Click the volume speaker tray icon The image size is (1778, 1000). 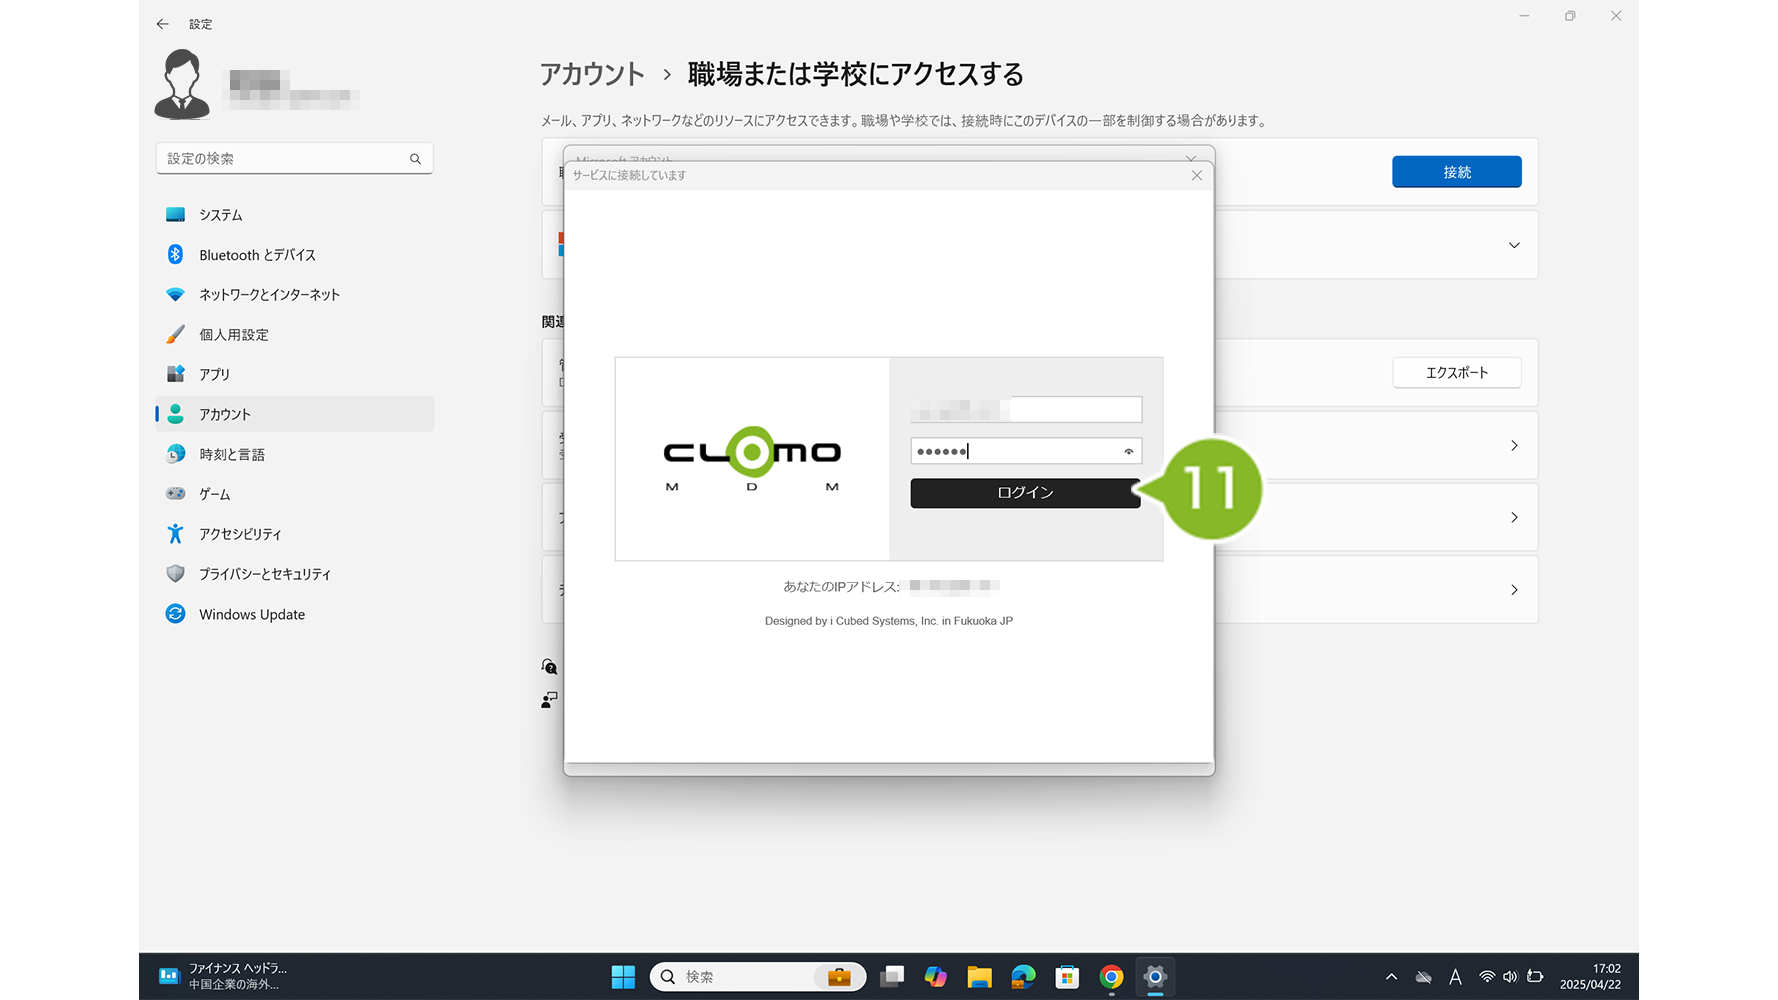click(1510, 977)
